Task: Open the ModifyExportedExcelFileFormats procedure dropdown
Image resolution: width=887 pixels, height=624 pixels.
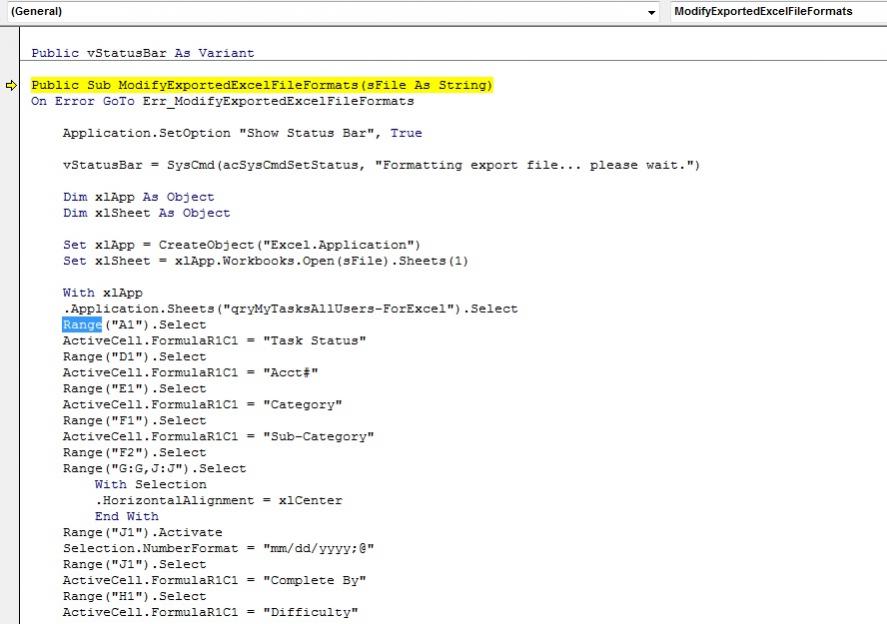Action: coord(778,12)
